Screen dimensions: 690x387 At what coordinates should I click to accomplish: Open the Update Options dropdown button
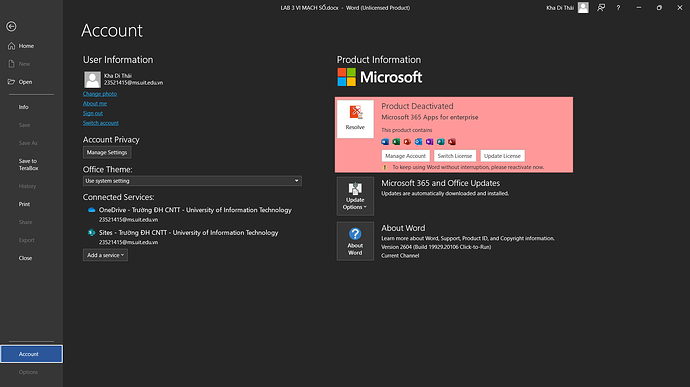[x=355, y=196]
